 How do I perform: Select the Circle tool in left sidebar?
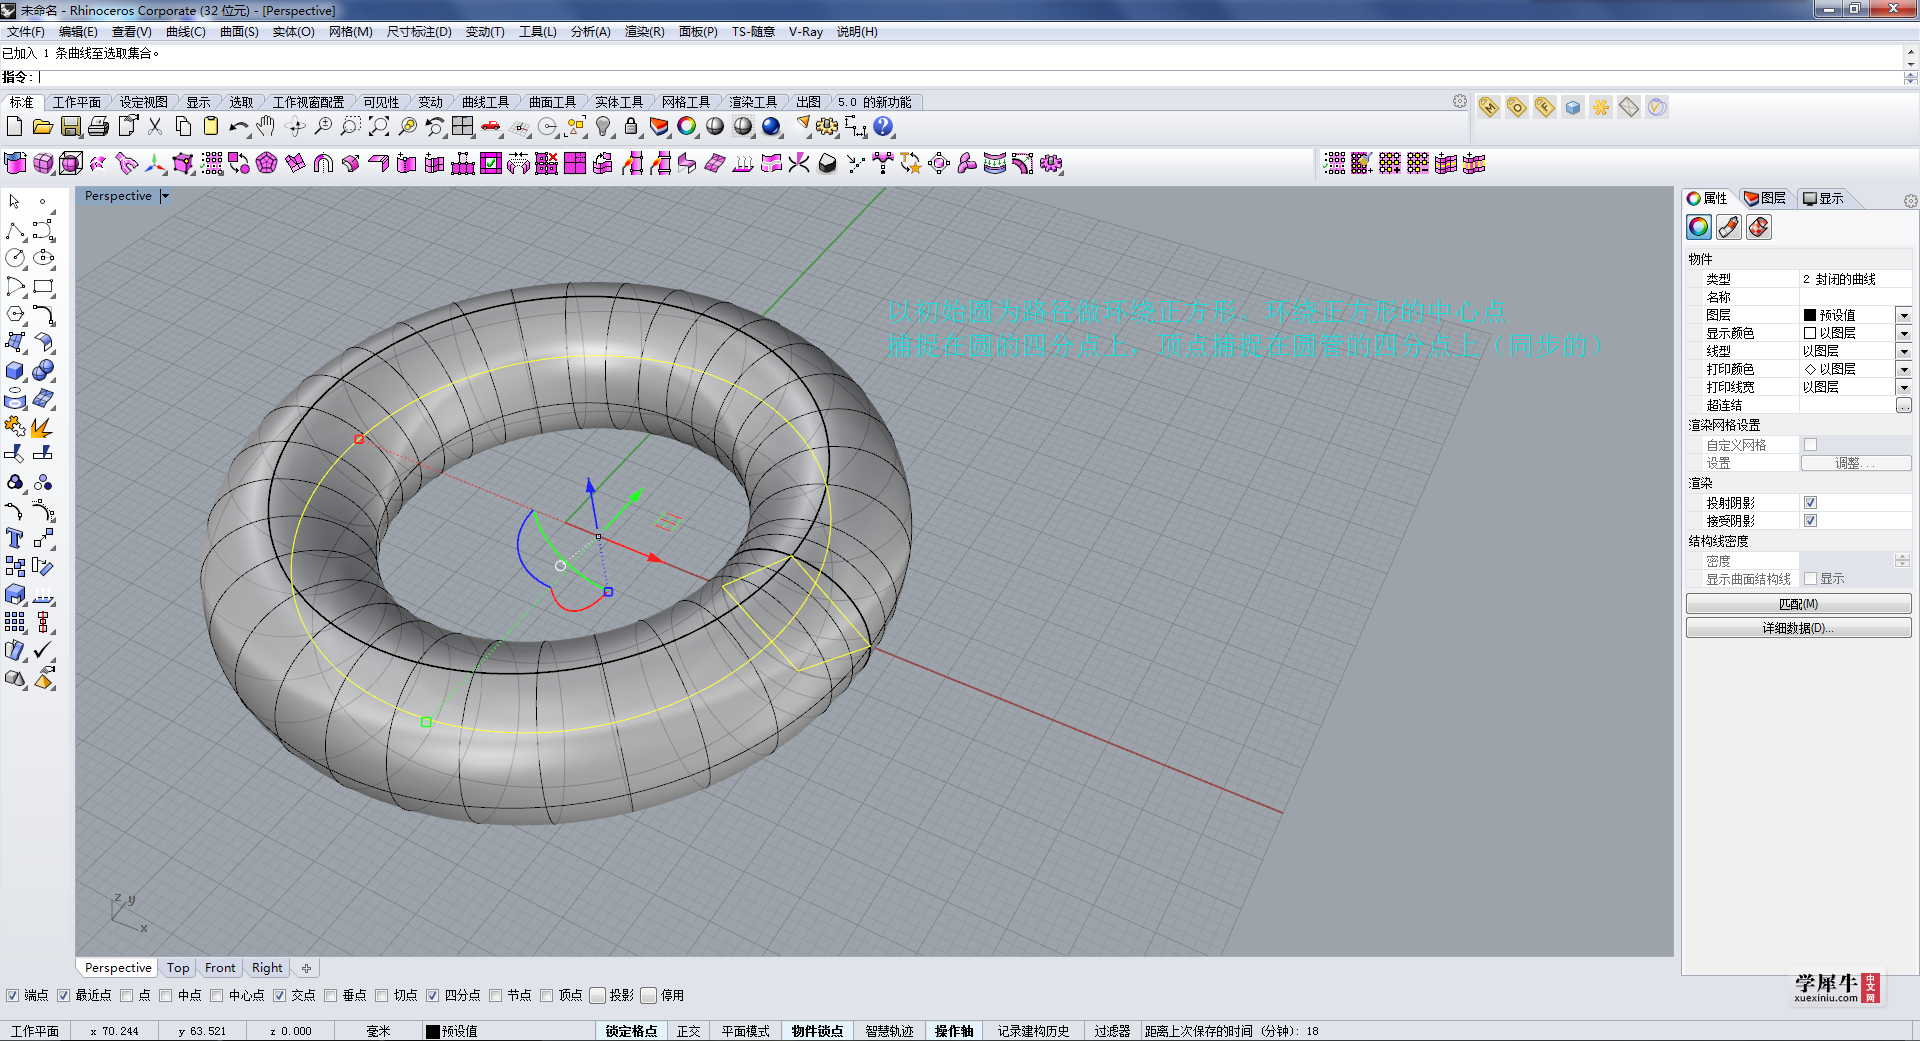point(15,259)
